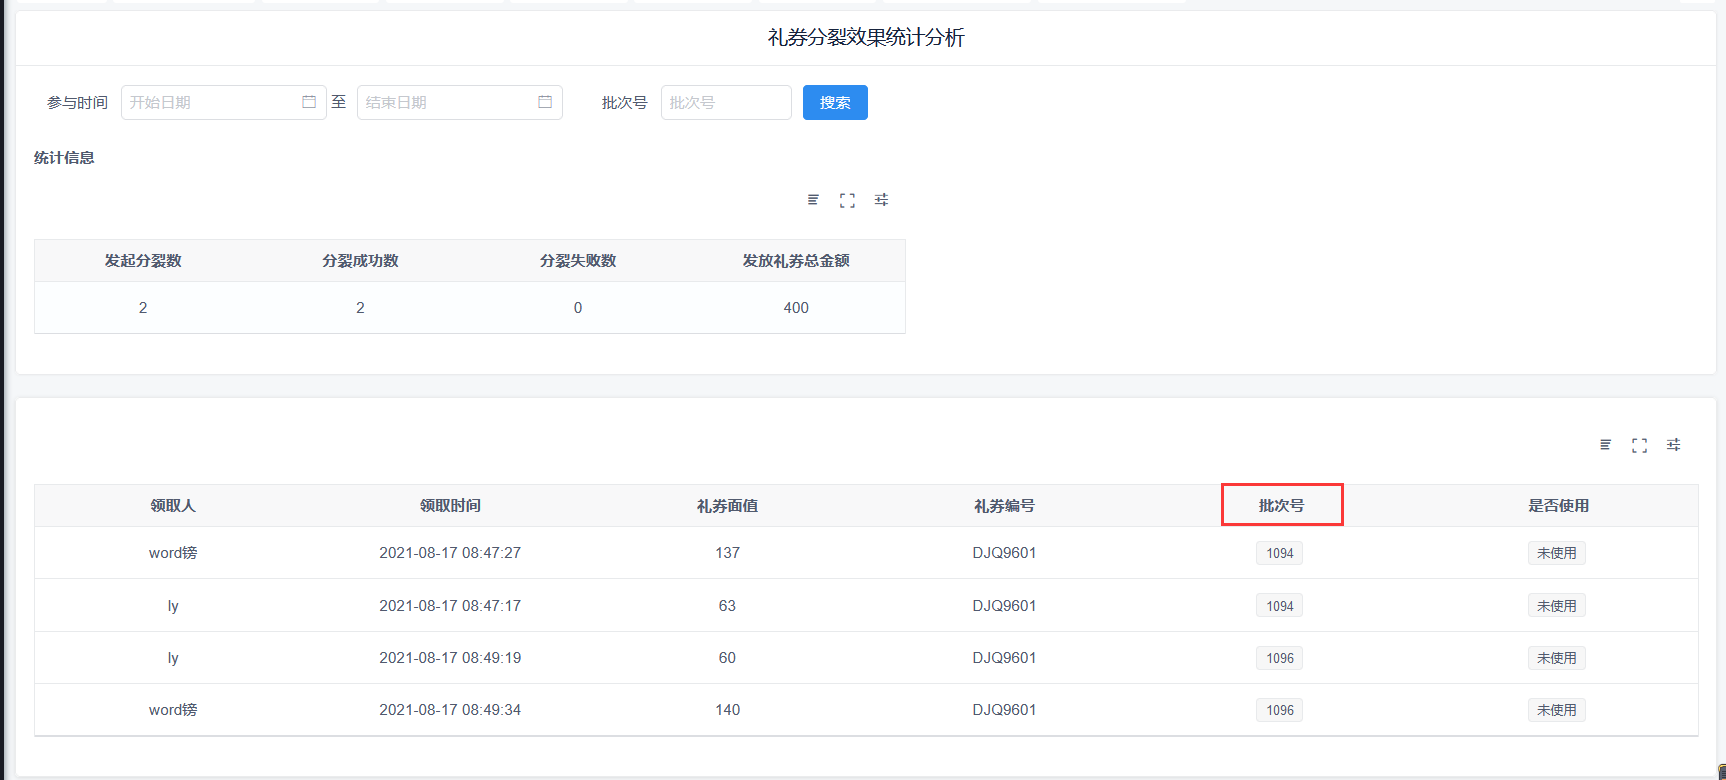The width and height of the screenshot is (1726, 780).
Task: Click the 分裂失败数 column header
Action: tap(578, 261)
